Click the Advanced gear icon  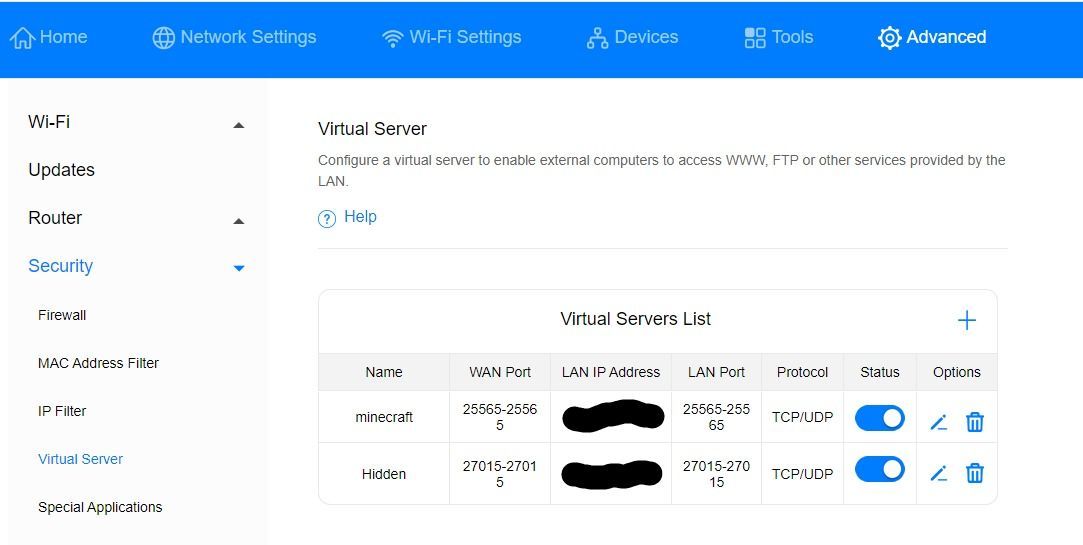[889, 38]
